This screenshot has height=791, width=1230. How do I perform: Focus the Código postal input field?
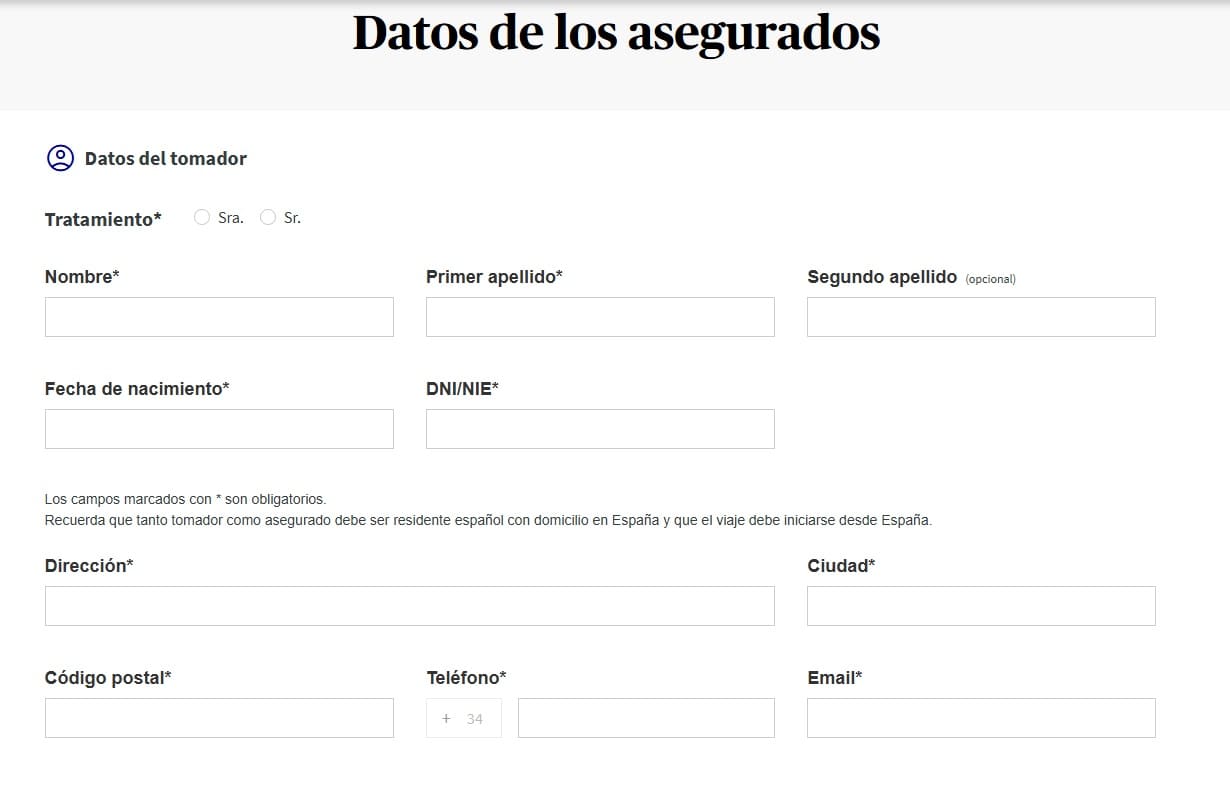pyautogui.click(x=219, y=718)
